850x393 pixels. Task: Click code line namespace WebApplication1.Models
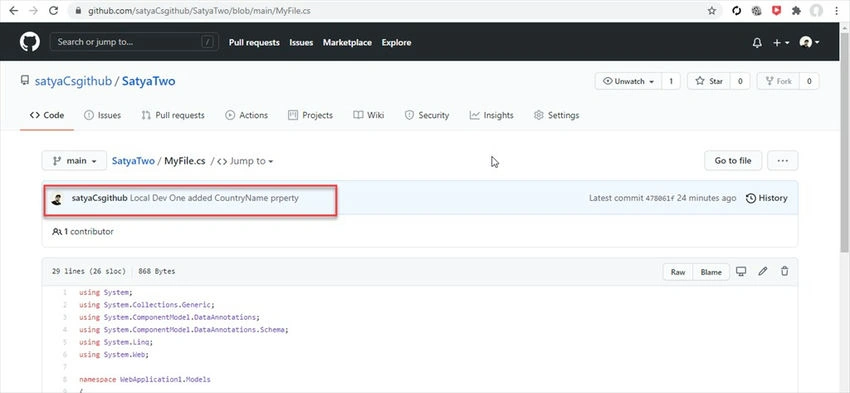144,379
